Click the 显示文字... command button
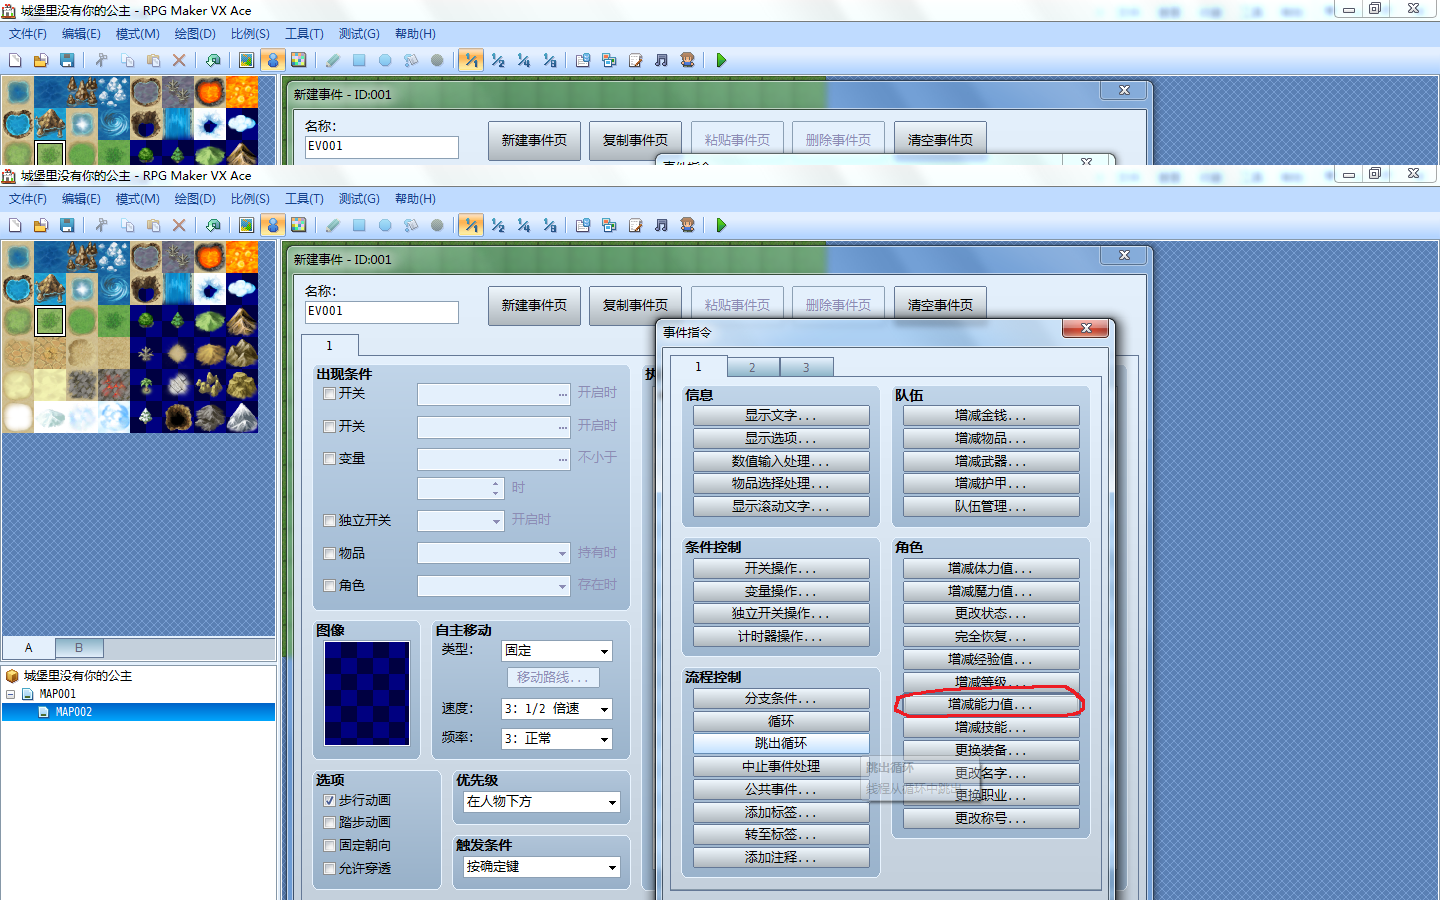The width and height of the screenshot is (1440, 900). [x=781, y=416]
